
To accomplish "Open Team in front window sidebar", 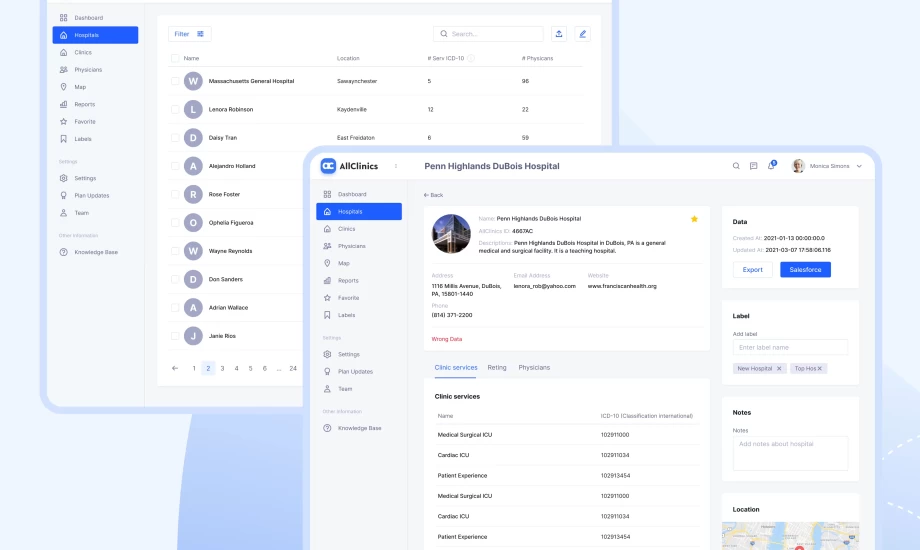I will 359,389.
